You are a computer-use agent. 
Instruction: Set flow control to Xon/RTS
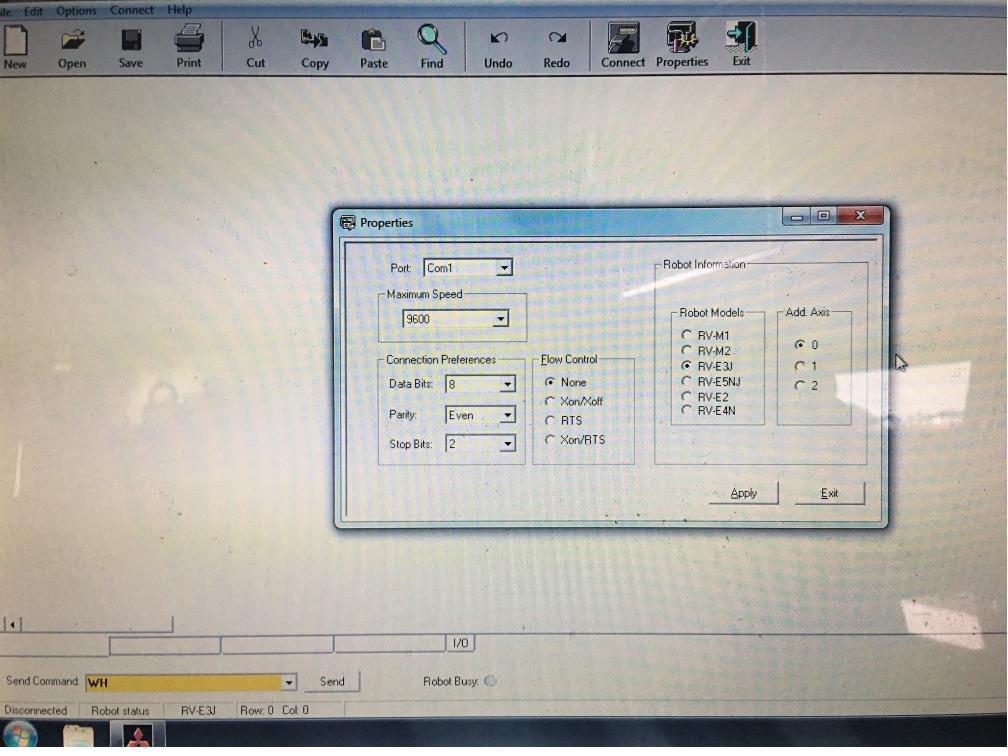(550, 440)
